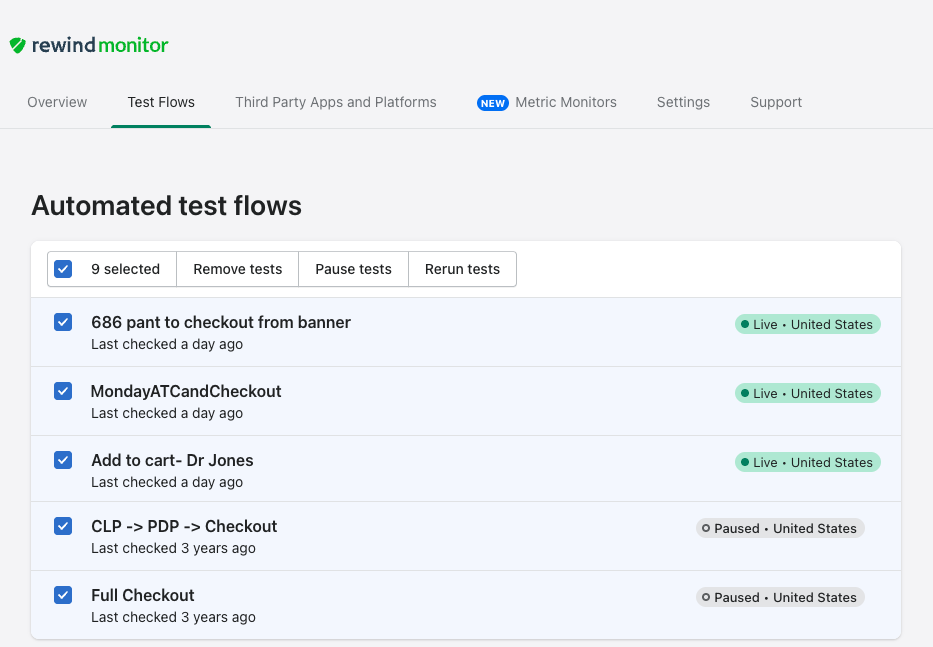Click the Remove tests button

coord(237,269)
